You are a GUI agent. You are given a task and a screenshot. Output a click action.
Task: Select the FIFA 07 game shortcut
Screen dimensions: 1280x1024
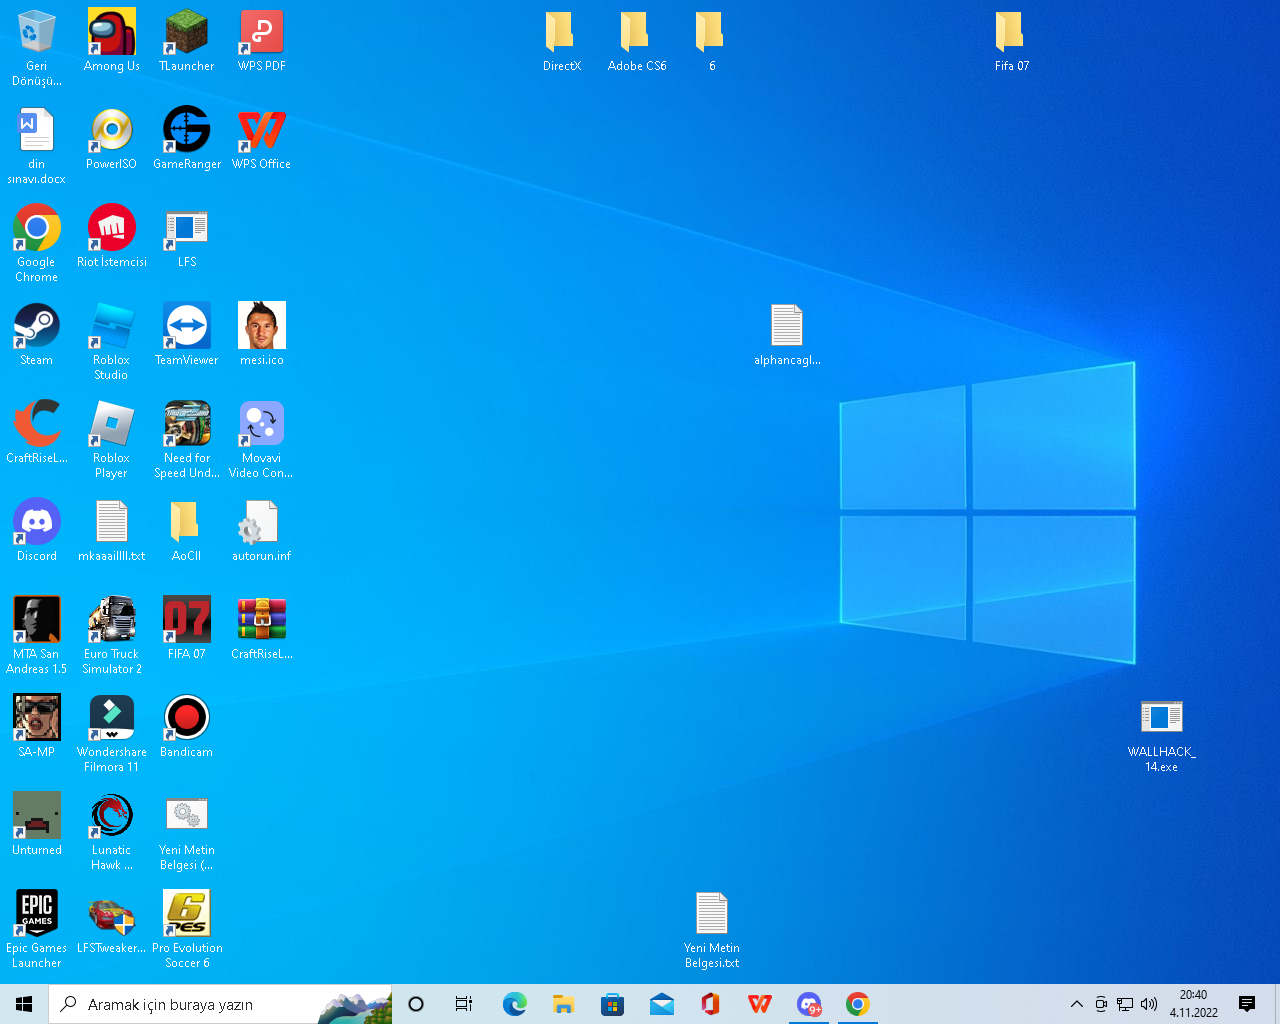click(187, 620)
